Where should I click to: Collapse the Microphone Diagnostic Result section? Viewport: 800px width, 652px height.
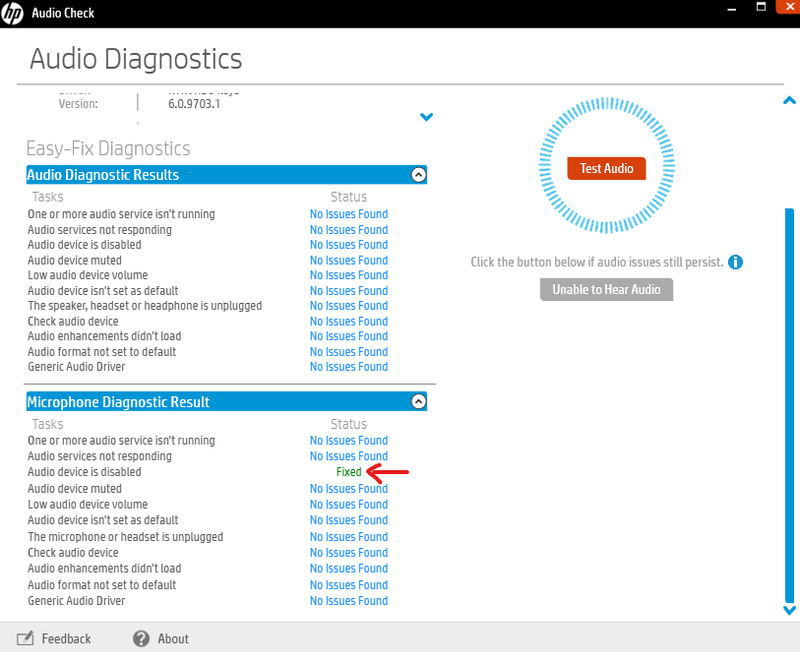(419, 402)
